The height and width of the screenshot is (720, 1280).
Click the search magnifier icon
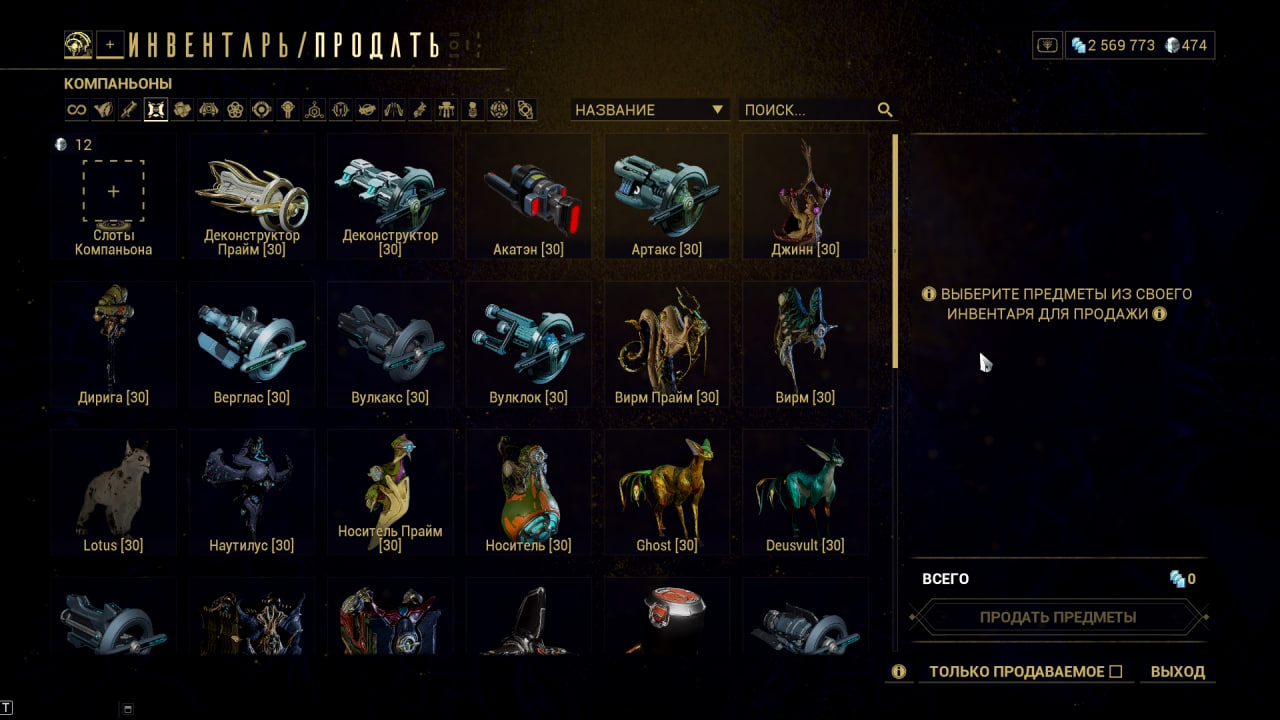tap(885, 110)
